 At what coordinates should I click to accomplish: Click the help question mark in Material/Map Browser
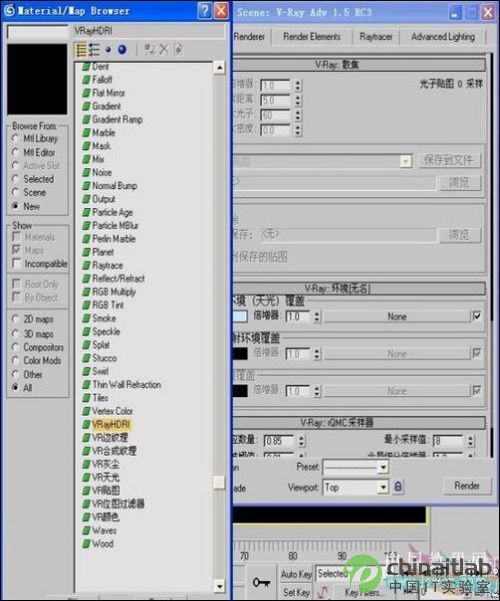point(204,10)
